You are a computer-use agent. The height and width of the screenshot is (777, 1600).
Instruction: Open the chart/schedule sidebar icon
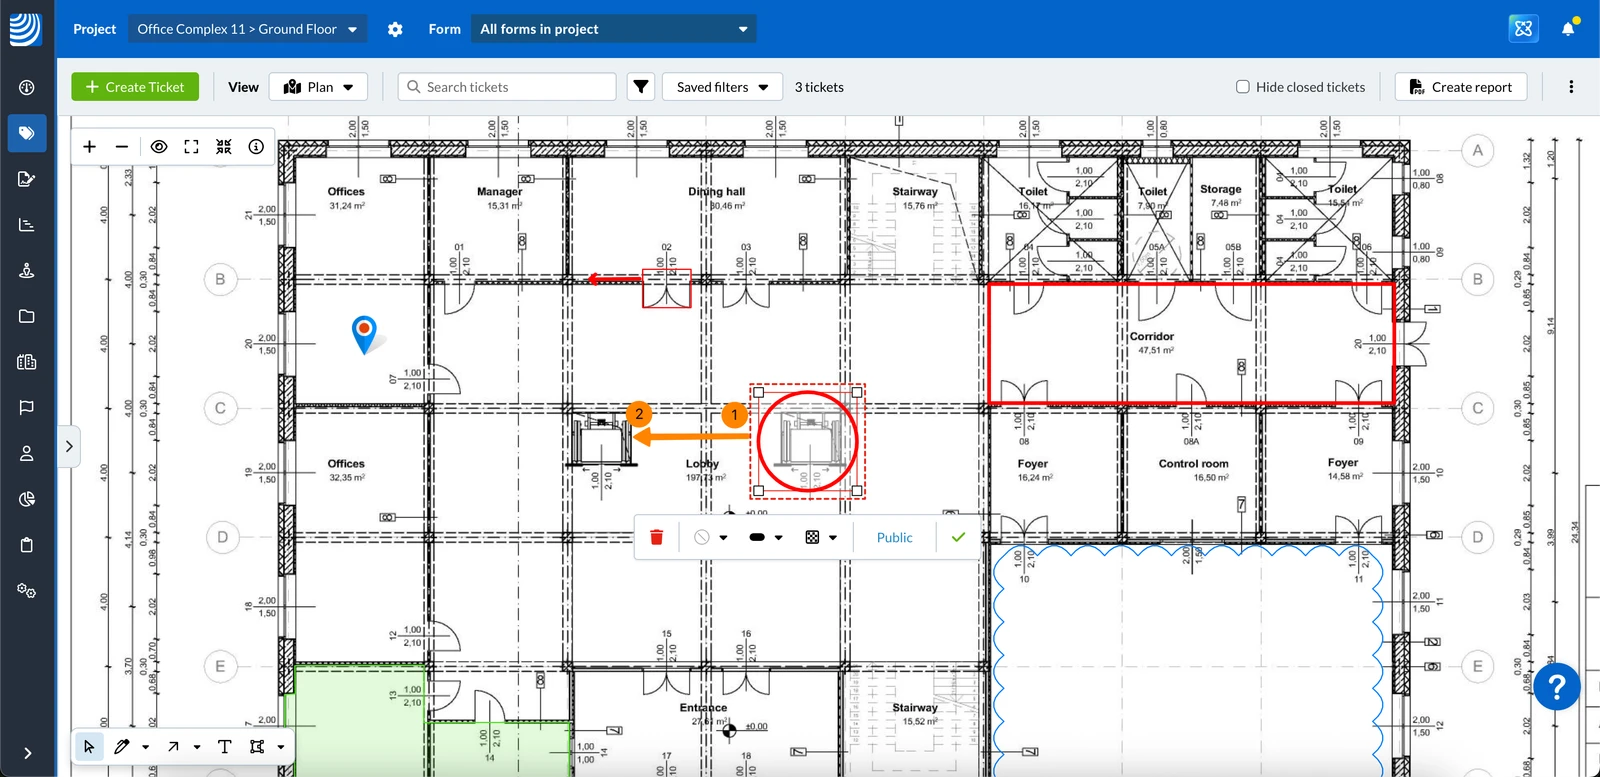pos(27,225)
